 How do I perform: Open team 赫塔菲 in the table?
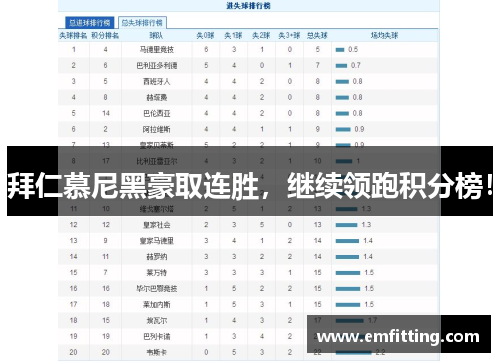tap(156, 98)
